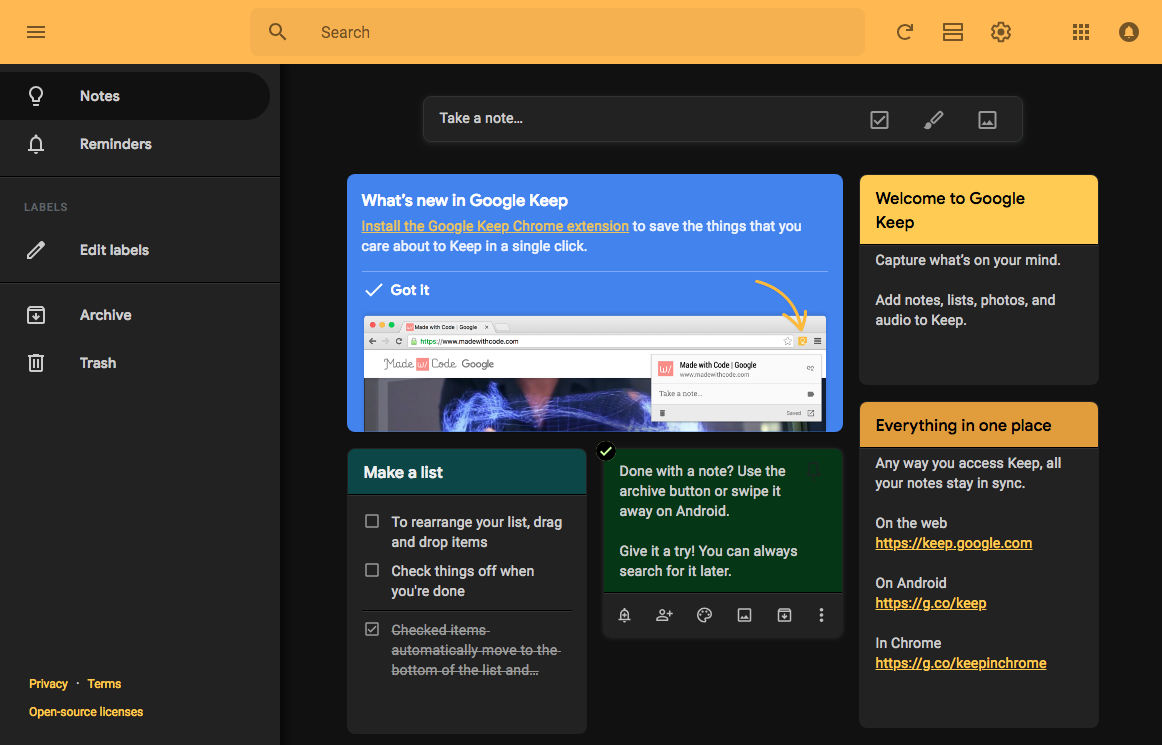Click the Search input field
Screen dimensions: 1162x745
557,32
